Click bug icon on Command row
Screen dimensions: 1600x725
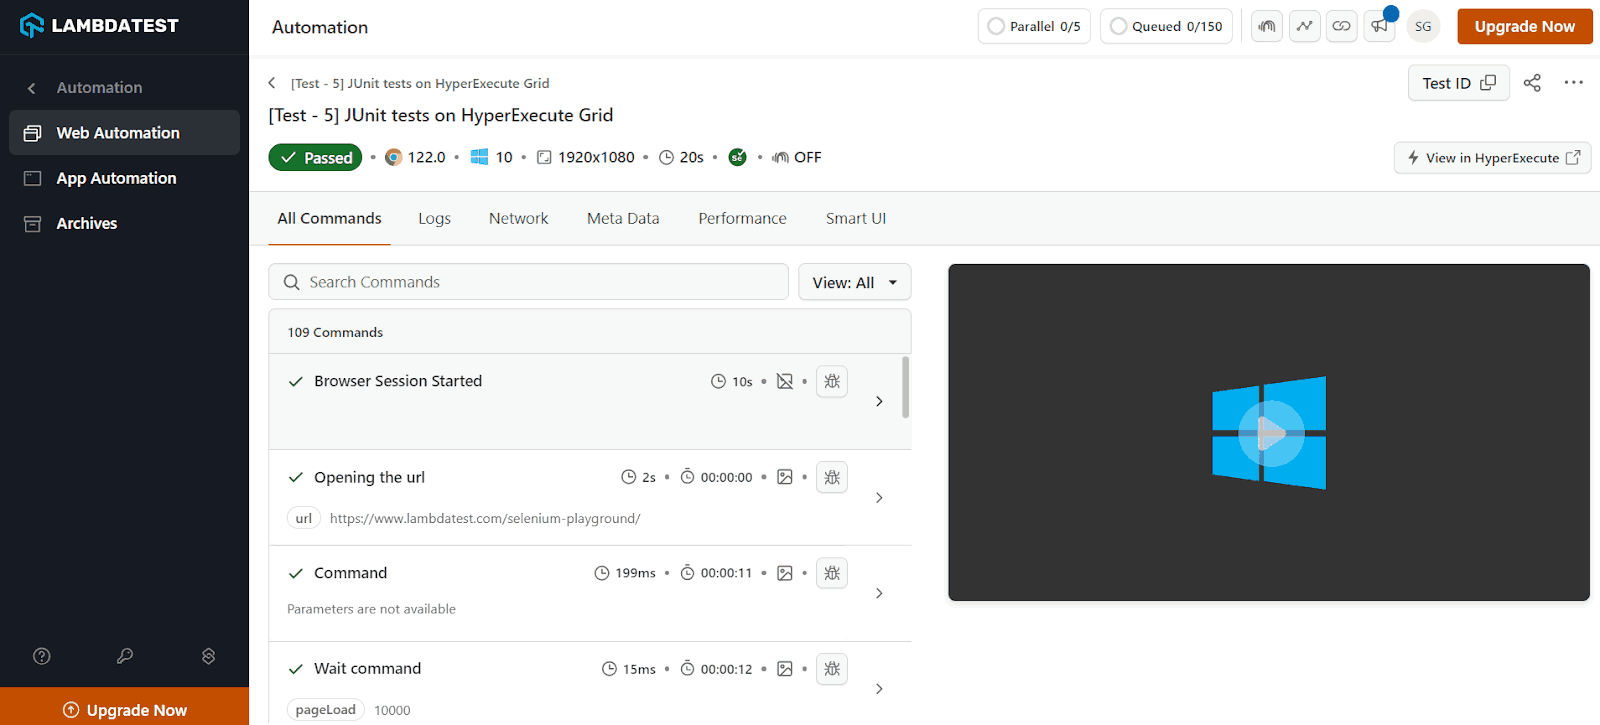[832, 573]
